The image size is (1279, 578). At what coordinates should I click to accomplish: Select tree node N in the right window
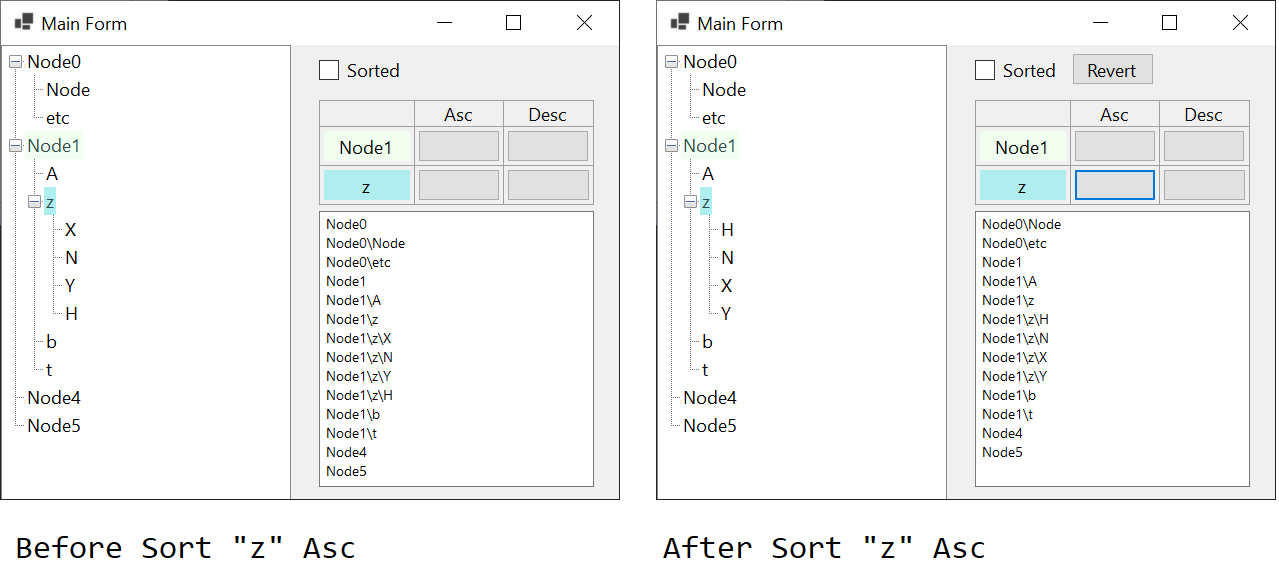pos(728,258)
